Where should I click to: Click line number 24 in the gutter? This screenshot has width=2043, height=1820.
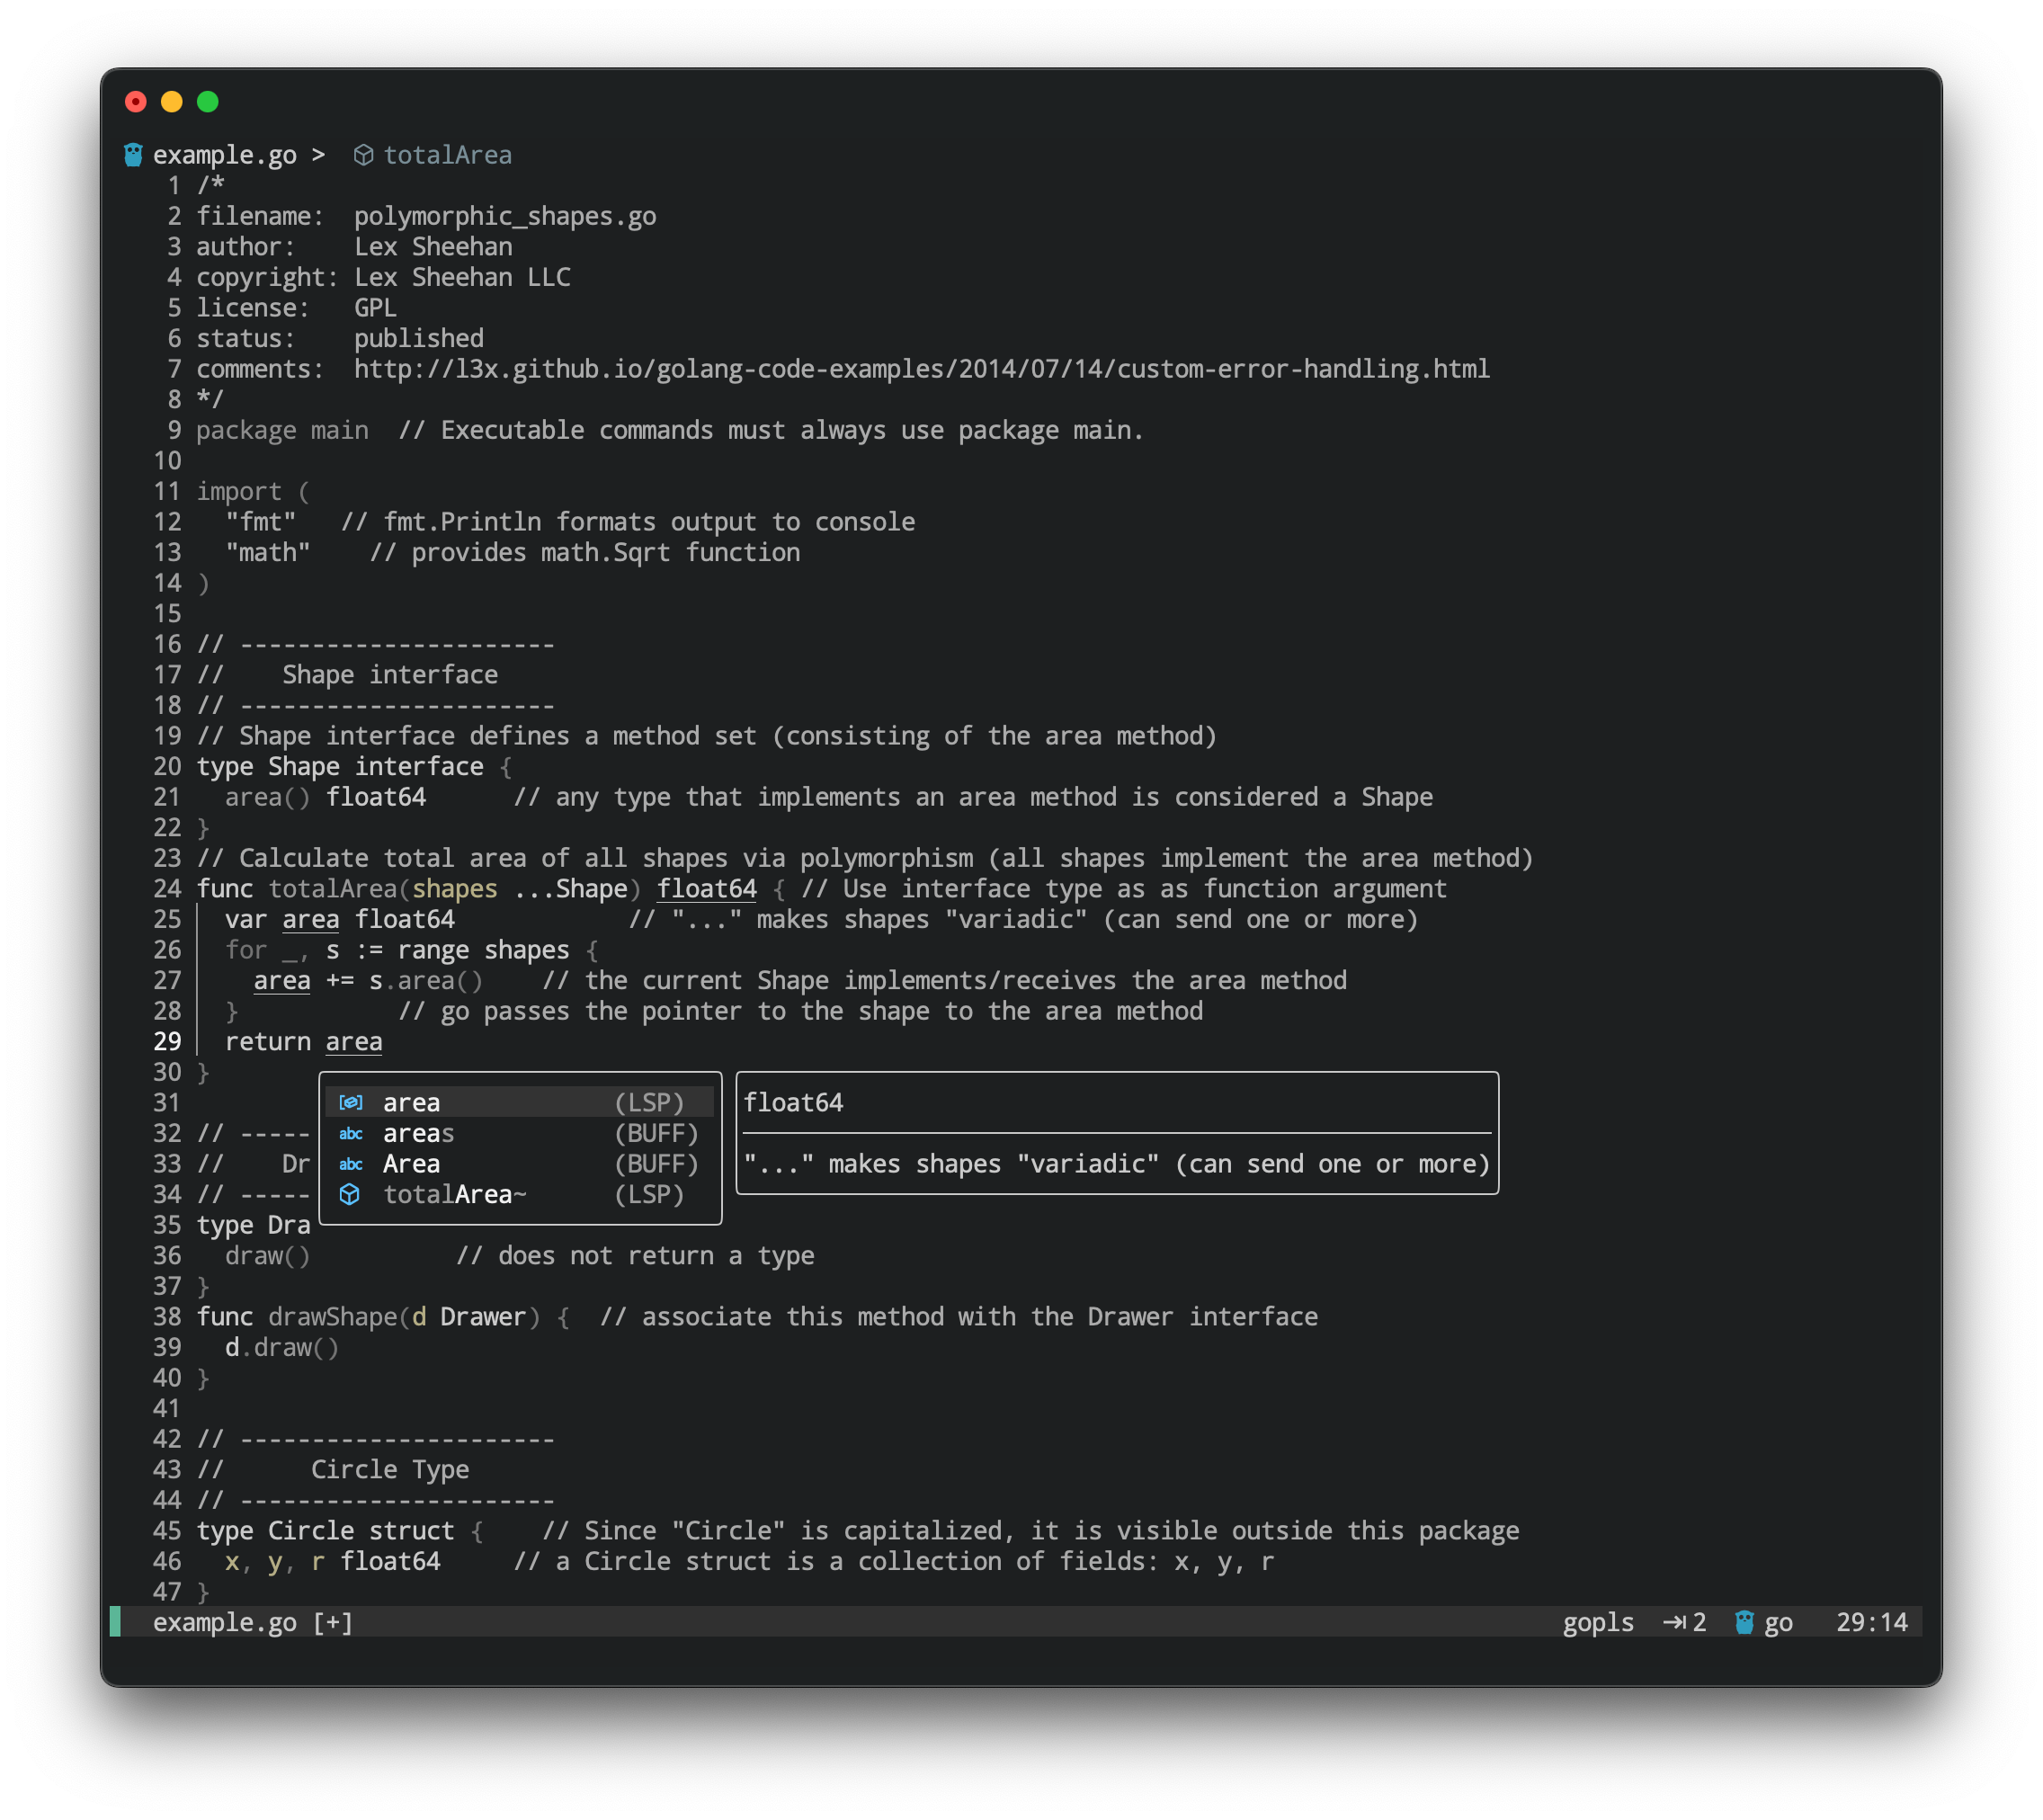pyautogui.click(x=167, y=889)
